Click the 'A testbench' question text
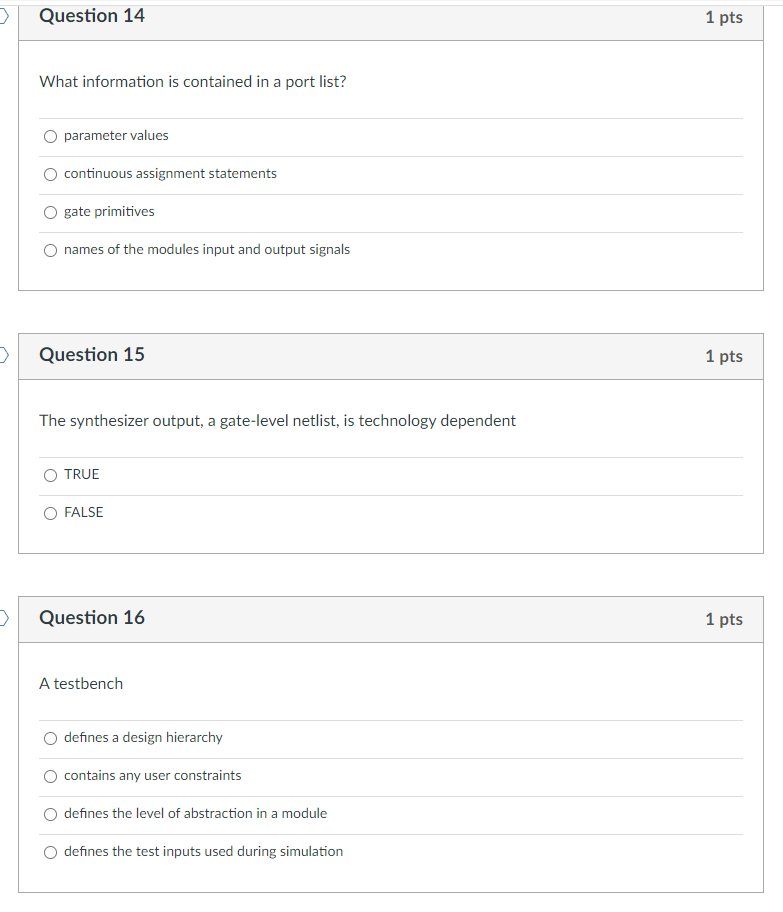 click(x=81, y=683)
